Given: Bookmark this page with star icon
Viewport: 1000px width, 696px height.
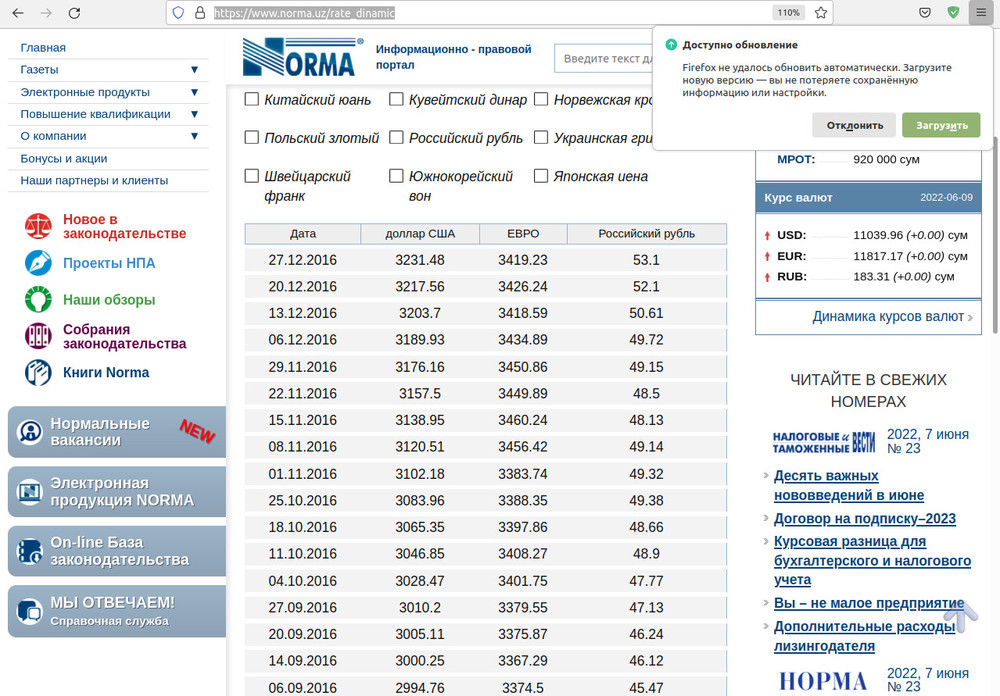Looking at the screenshot, I should 821,13.
